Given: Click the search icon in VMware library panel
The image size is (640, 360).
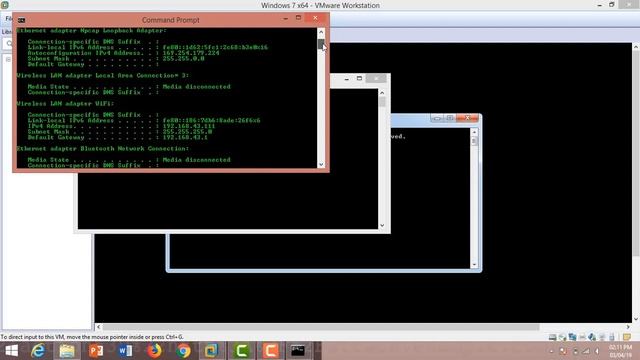Looking at the screenshot, I should [x=9, y=44].
